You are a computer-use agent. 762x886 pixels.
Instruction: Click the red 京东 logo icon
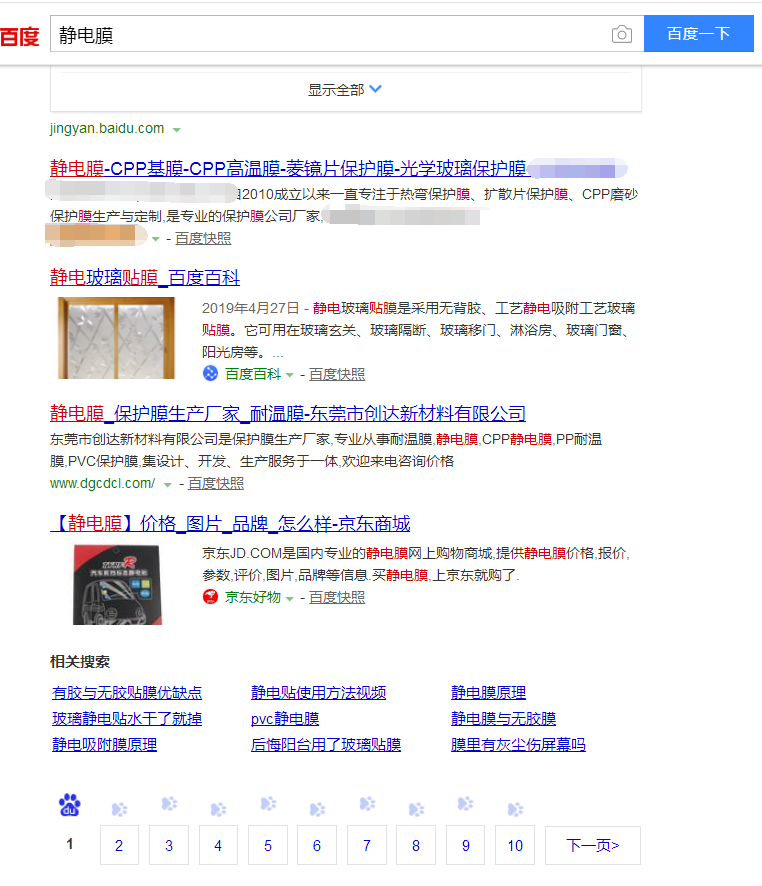pos(210,597)
